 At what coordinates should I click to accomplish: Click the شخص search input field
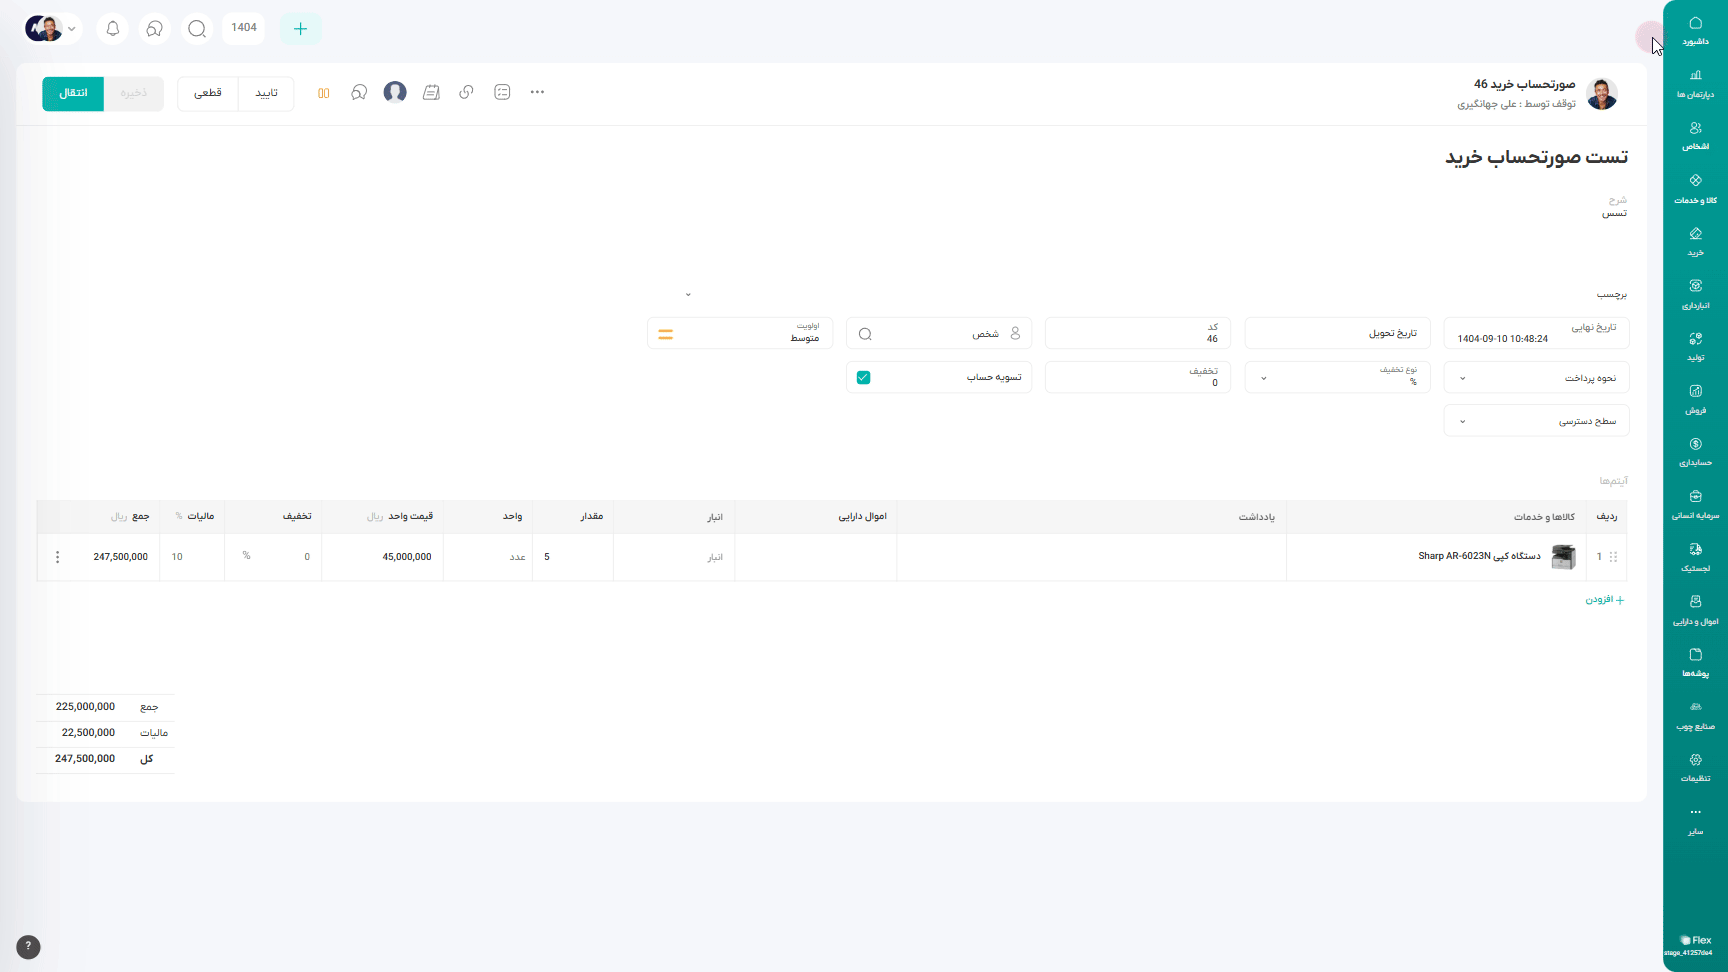point(938,334)
